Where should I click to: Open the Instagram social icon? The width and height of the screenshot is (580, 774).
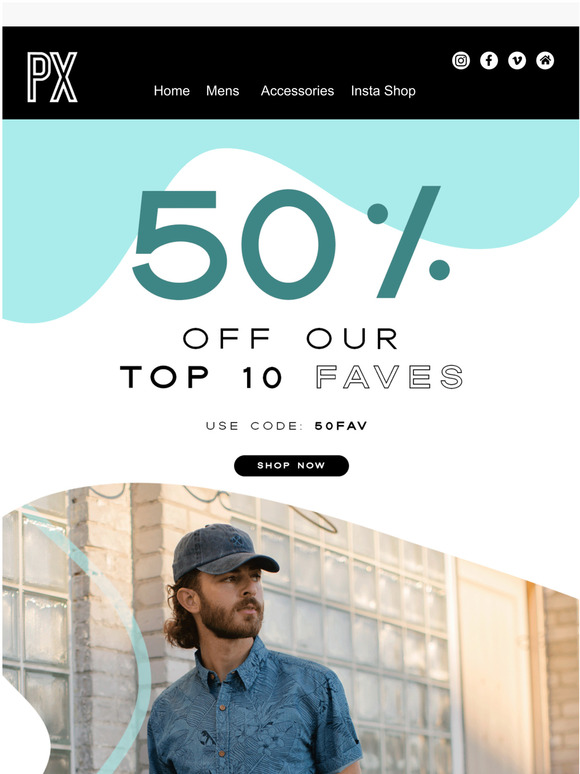click(461, 61)
